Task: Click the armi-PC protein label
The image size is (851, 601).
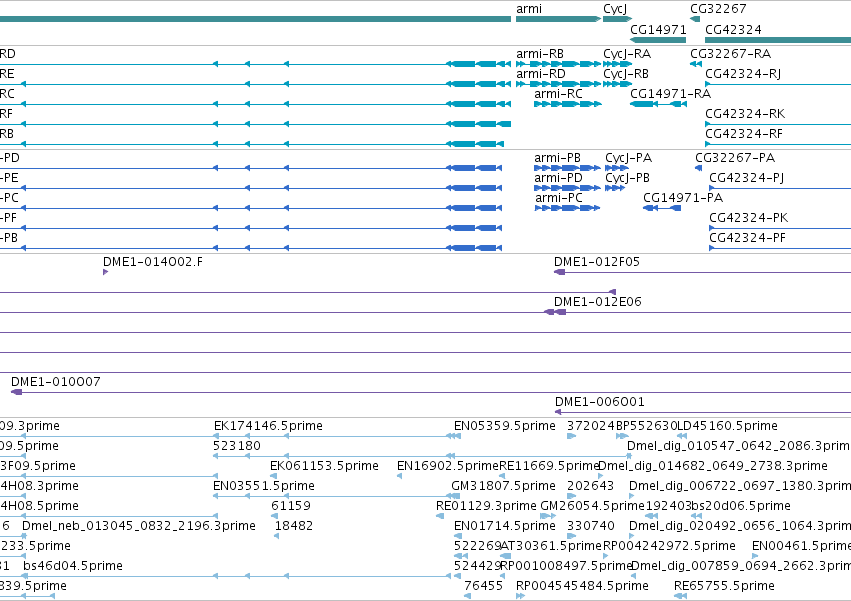Action: pyautogui.click(x=559, y=198)
